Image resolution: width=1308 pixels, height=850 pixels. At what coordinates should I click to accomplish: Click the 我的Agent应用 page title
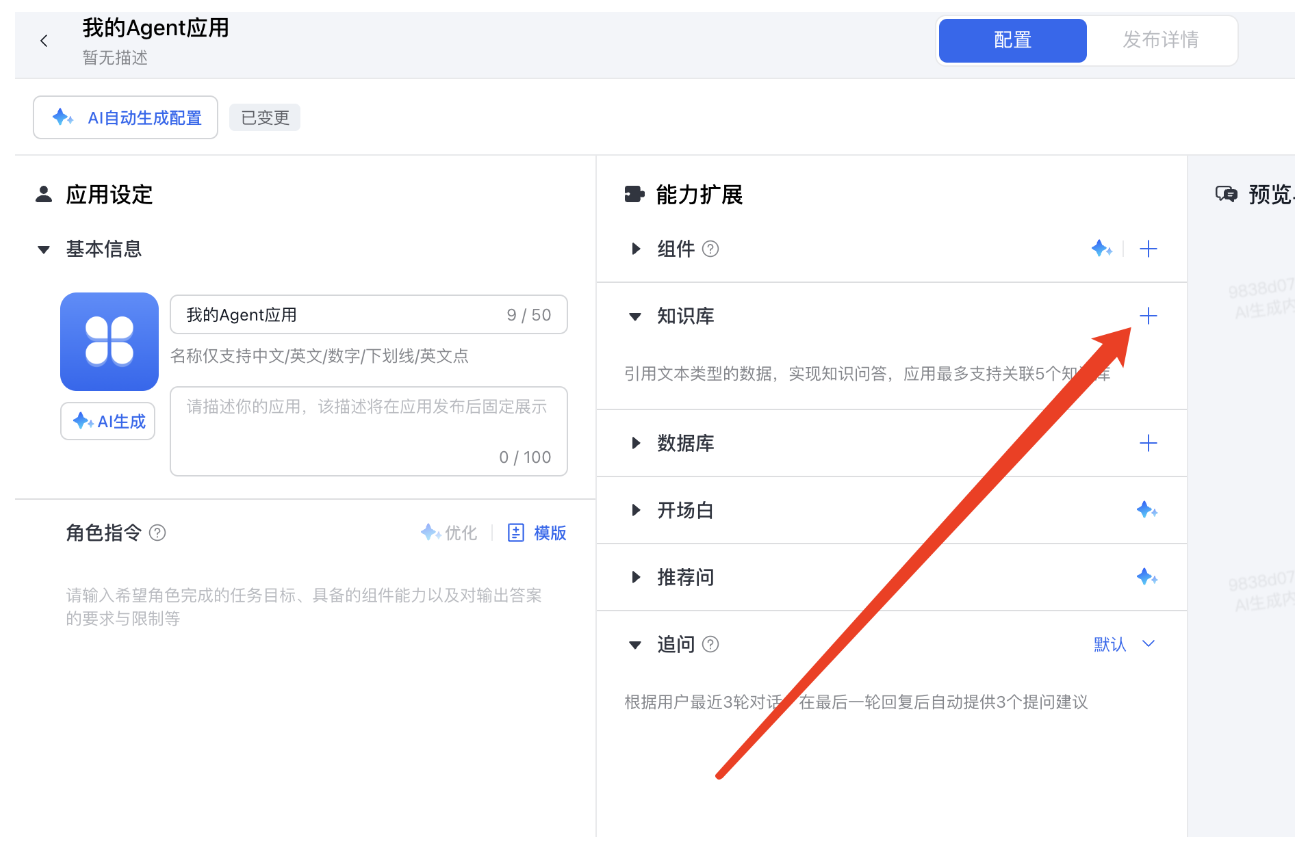[156, 28]
